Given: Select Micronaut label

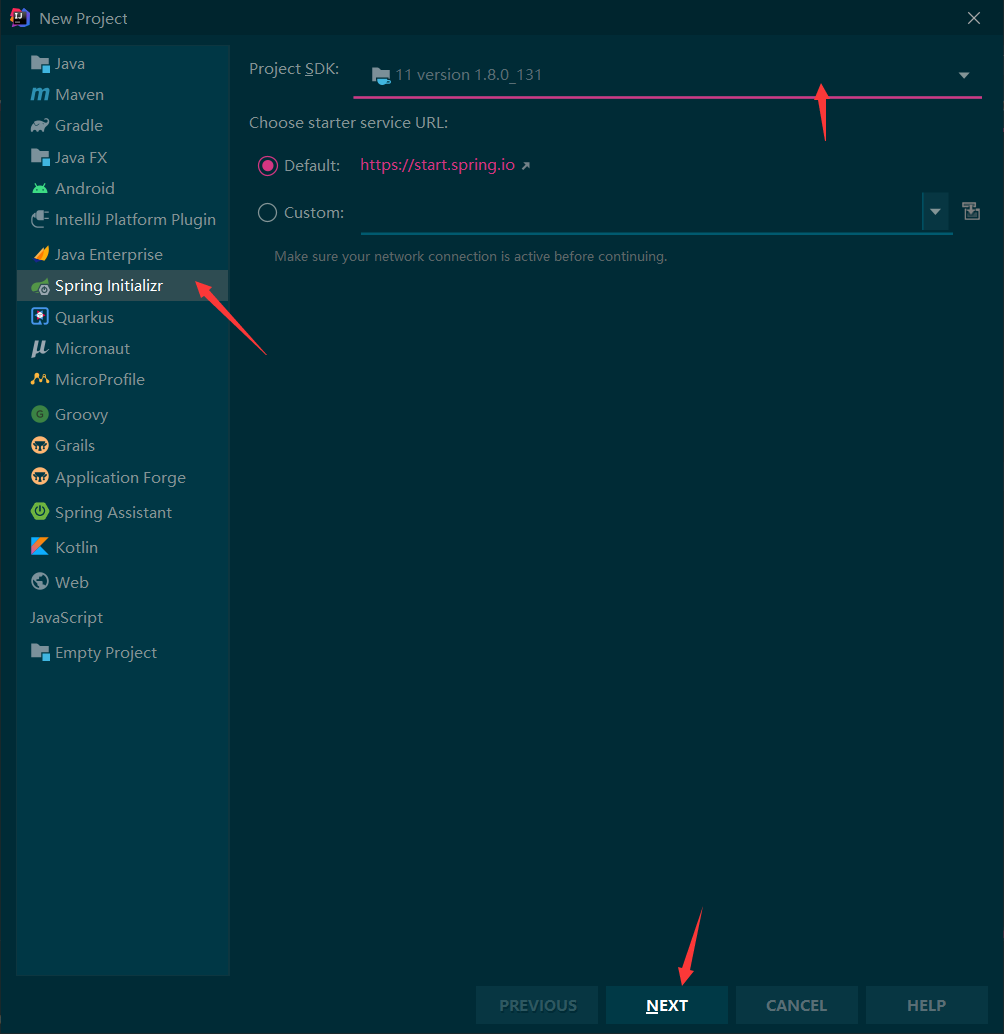Looking at the screenshot, I should tap(92, 349).
